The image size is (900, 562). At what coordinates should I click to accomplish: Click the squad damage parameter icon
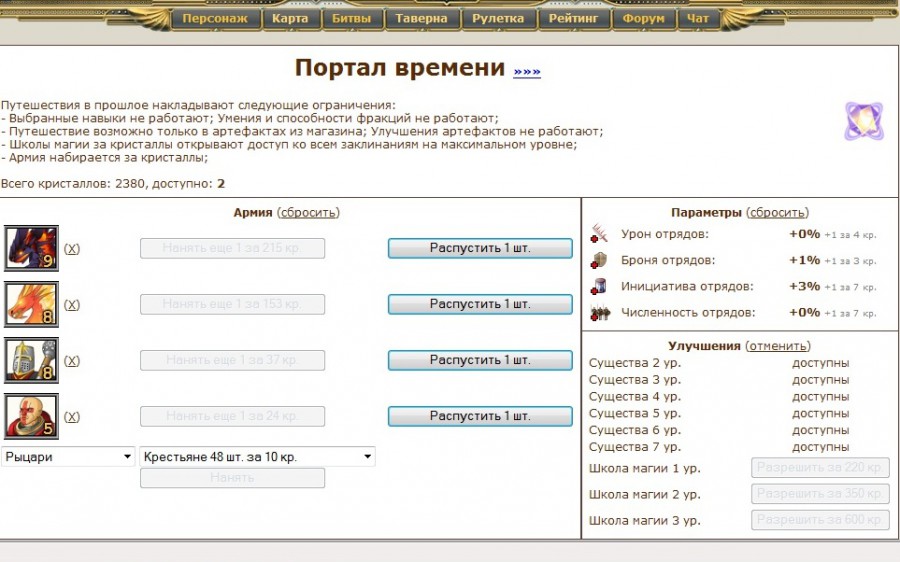(x=599, y=234)
